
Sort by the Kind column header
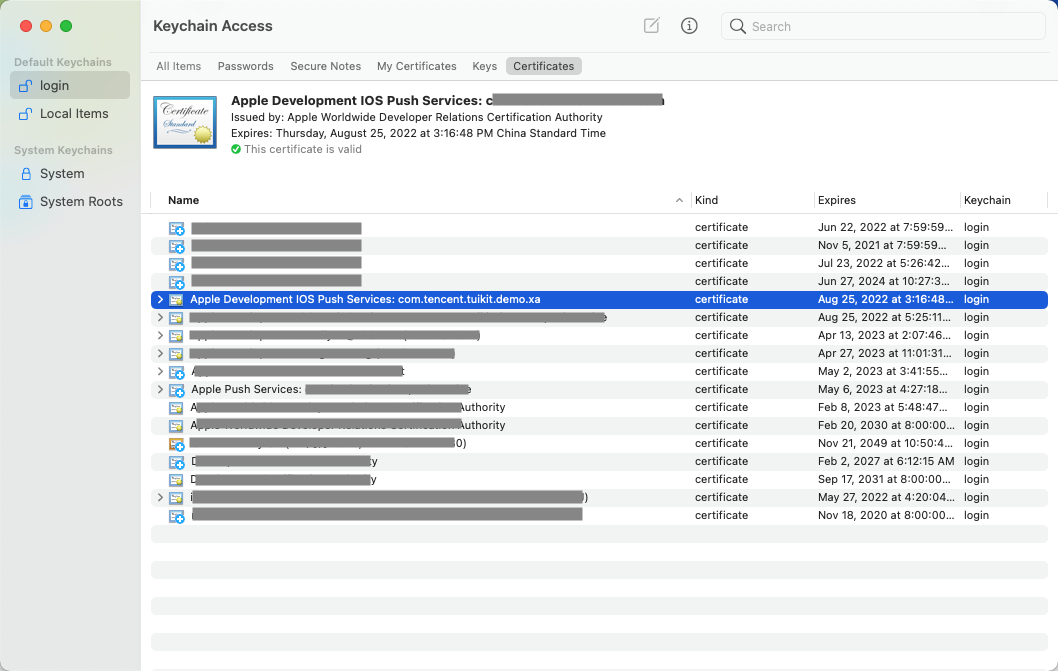[752, 200]
